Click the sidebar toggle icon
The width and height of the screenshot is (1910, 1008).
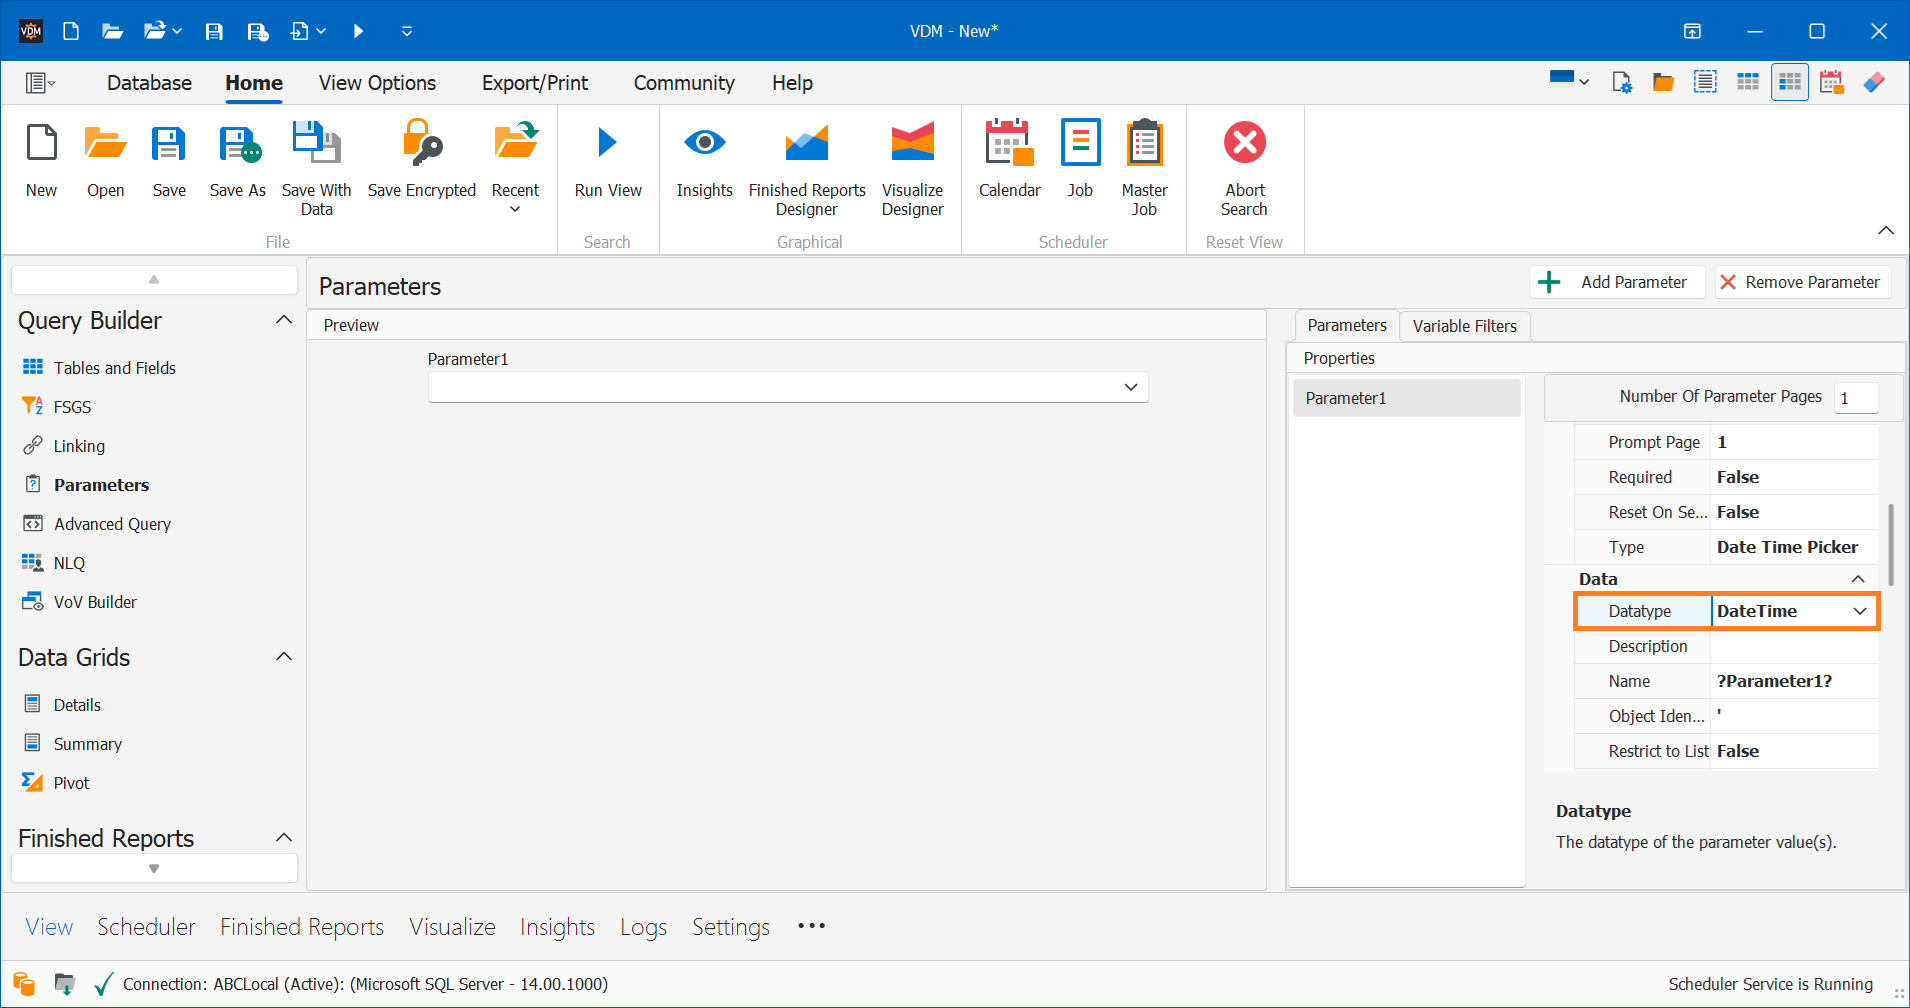40,83
